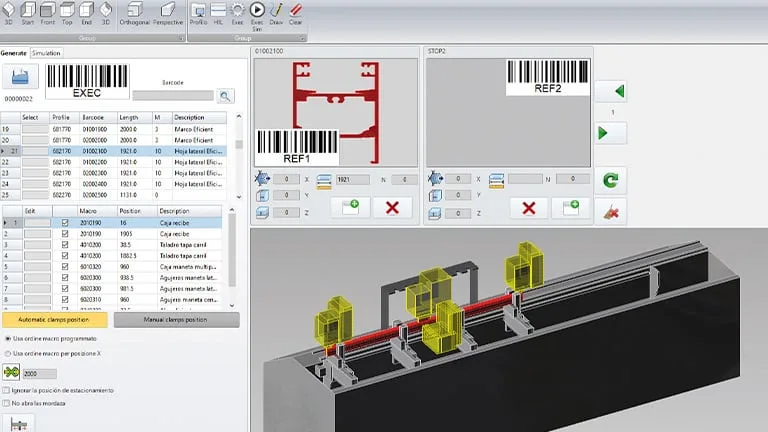Image resolution: width=768 pixels, height=432 pixels.
Task: Click the REF2 barcode thumbnail
Action: tap(548, 77)
